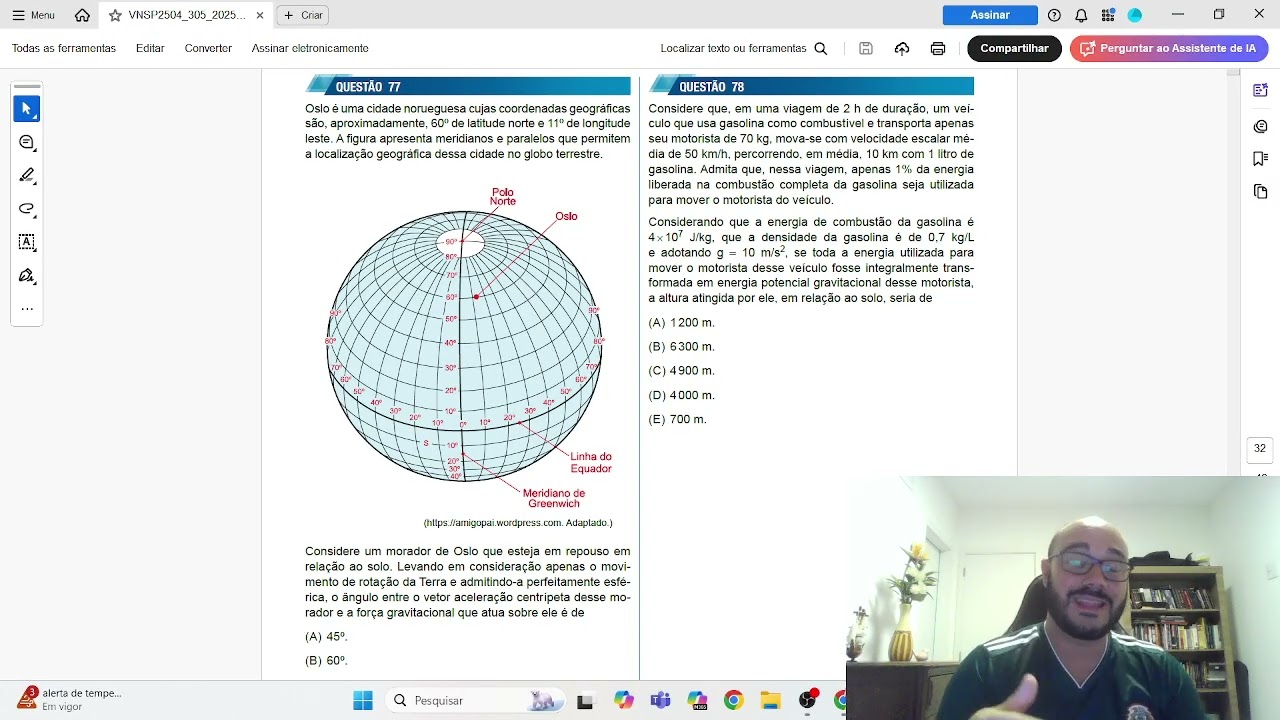This screenshot has width=1280, height=720.
Task: Choose the selection arrow tool
Action: tap(27, 108)
